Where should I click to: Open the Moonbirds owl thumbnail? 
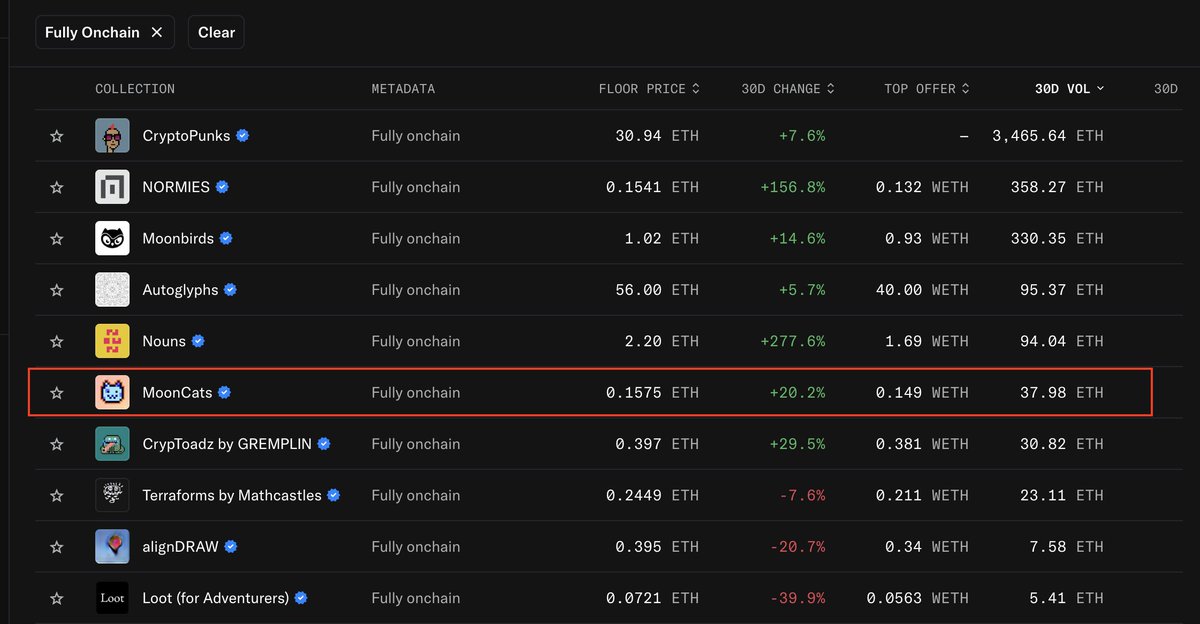pyautogui.click(x=112, y=238)
